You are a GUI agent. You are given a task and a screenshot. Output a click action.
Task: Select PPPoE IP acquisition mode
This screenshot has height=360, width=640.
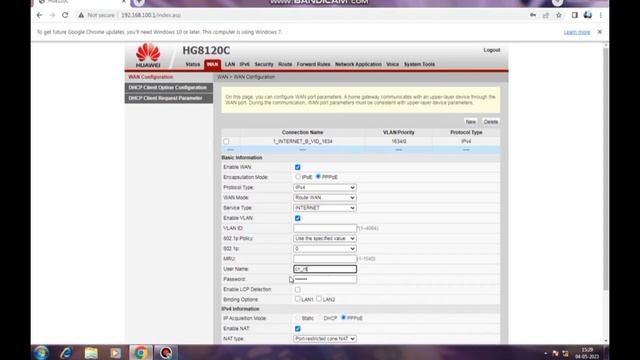[x=343, y=318]
